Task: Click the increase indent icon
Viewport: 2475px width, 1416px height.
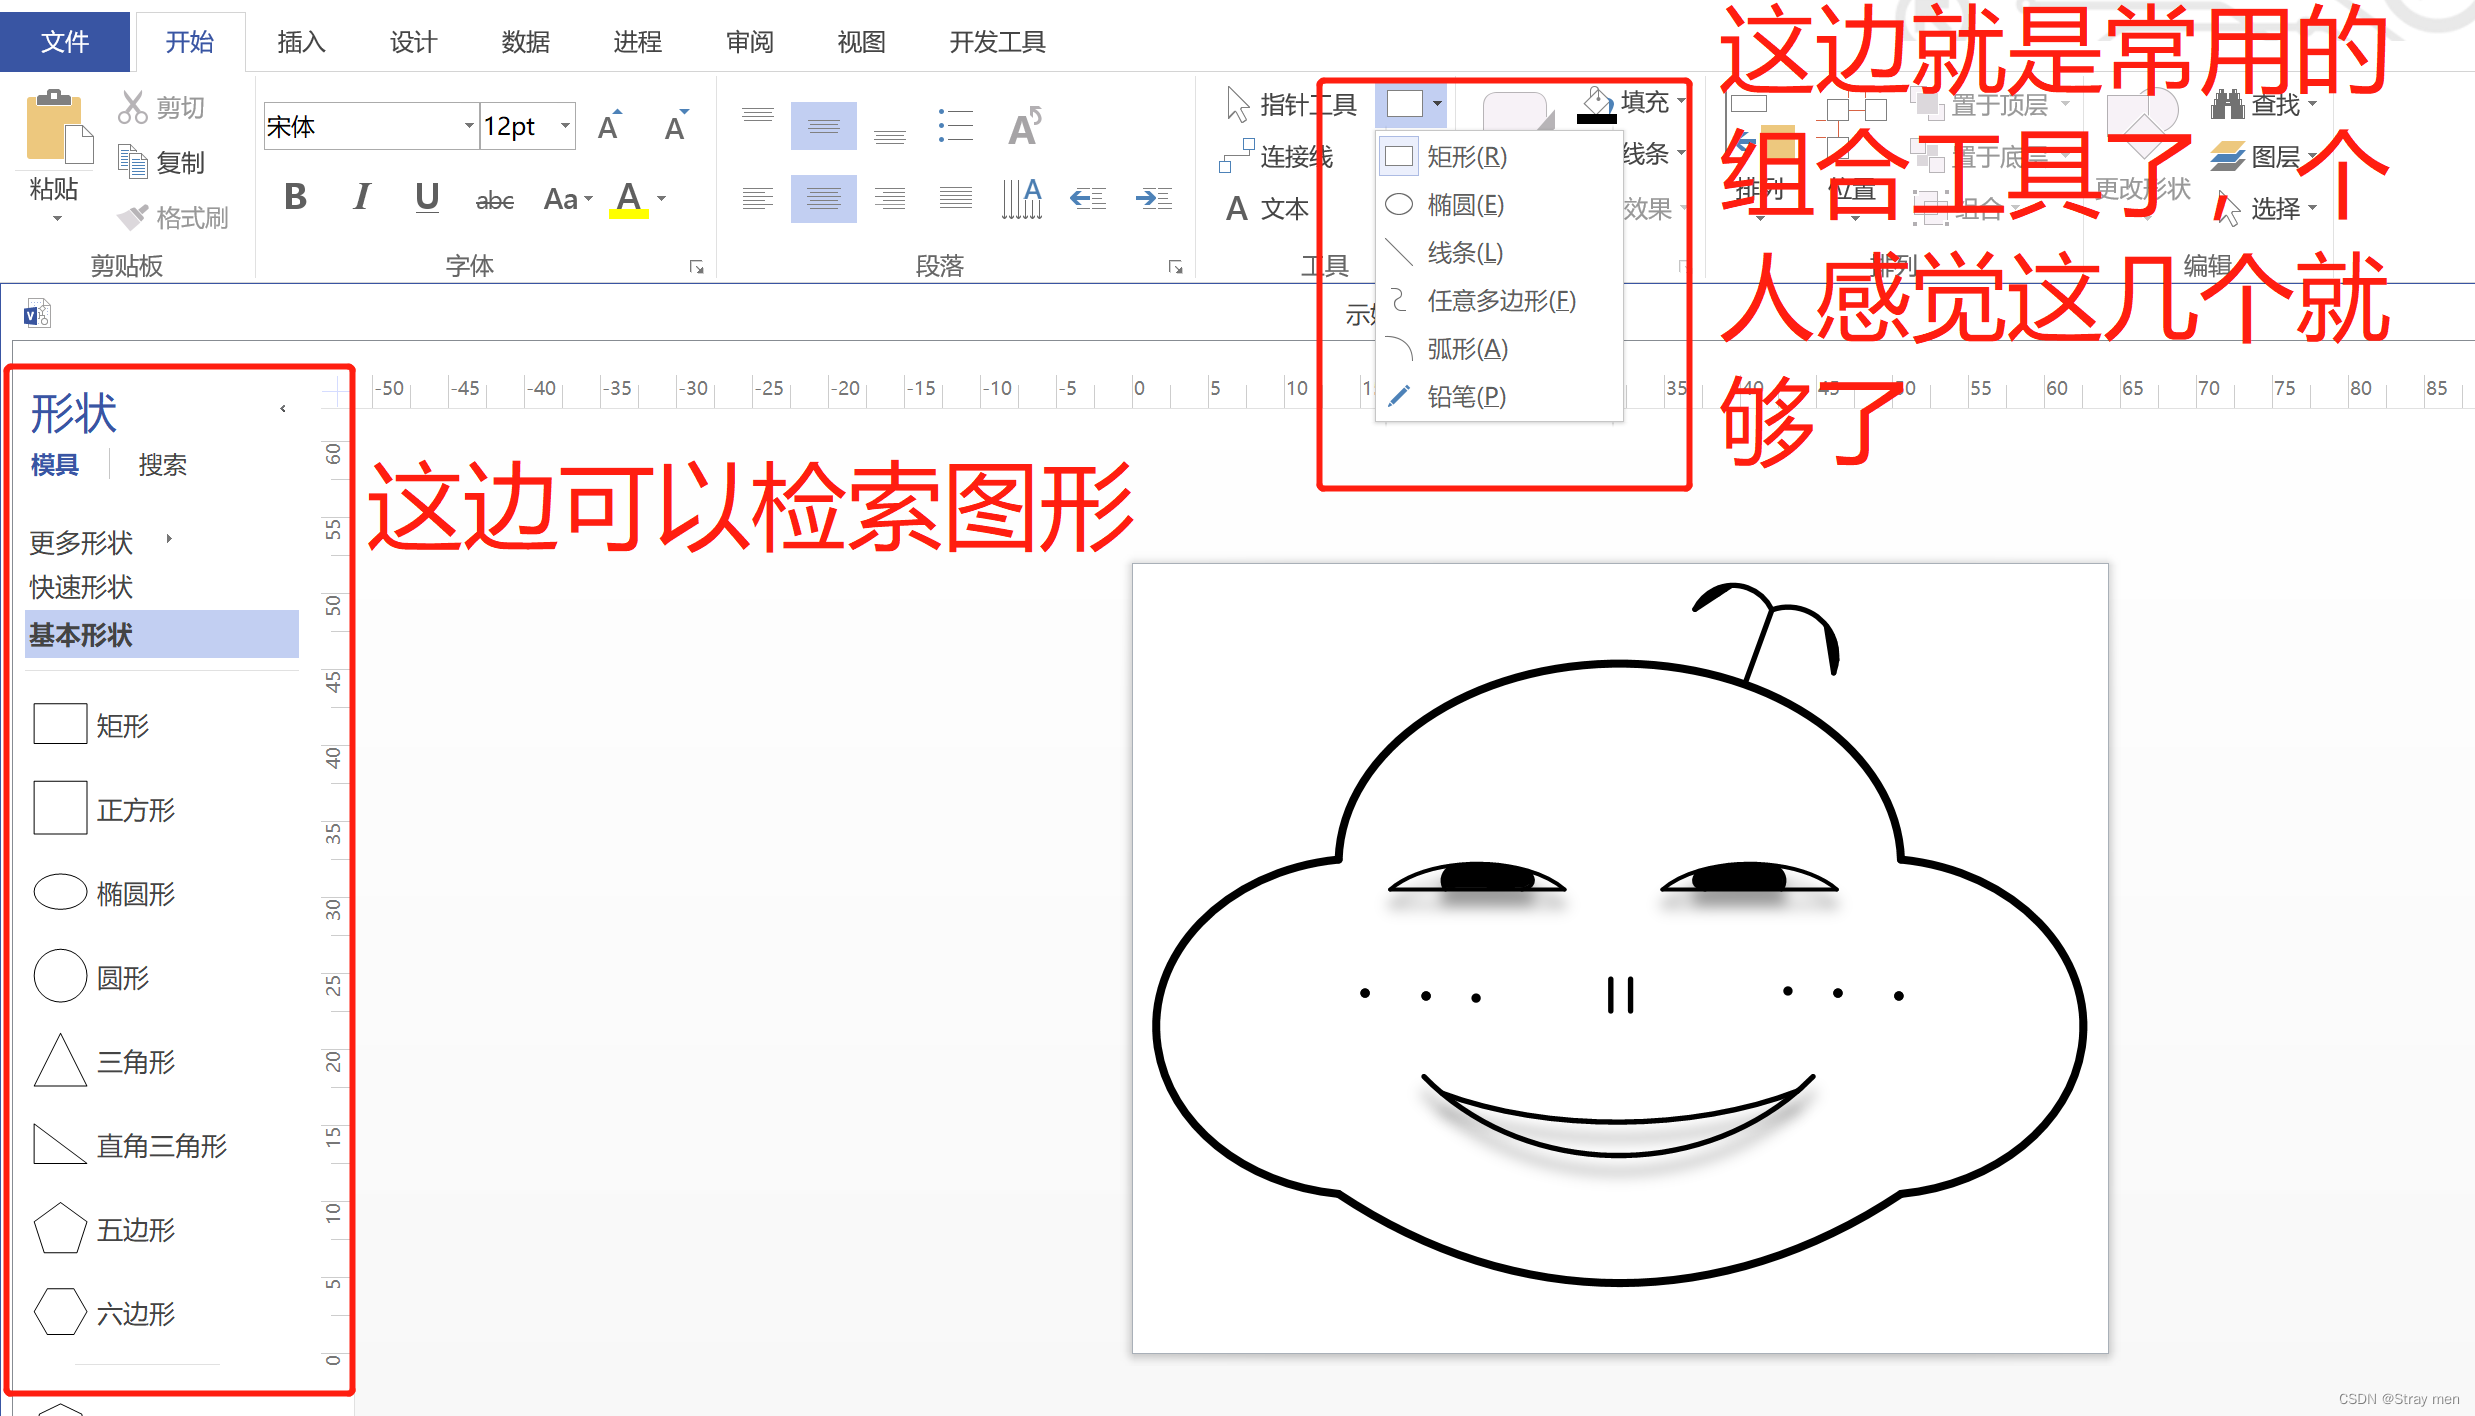Action: click(x=1154, y=198)
